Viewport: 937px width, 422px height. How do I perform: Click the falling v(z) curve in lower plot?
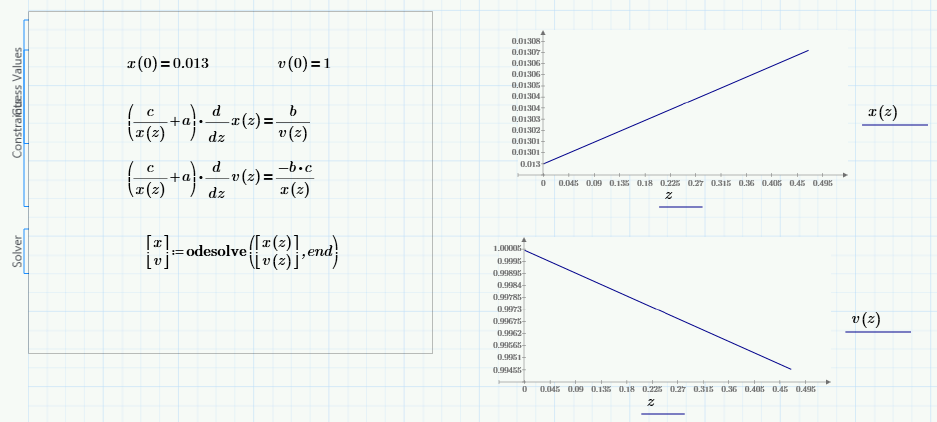(657, 310)
